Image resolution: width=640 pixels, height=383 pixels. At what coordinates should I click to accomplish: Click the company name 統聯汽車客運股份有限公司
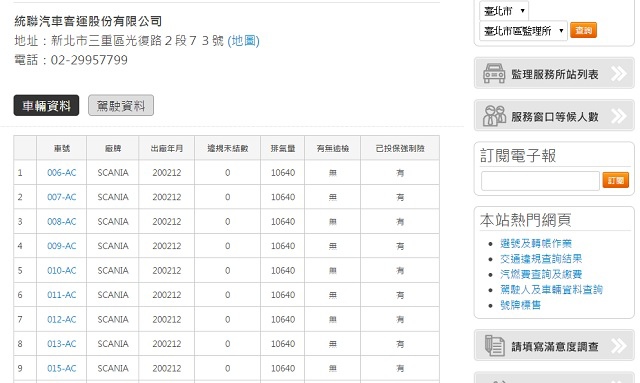[88, 21]
